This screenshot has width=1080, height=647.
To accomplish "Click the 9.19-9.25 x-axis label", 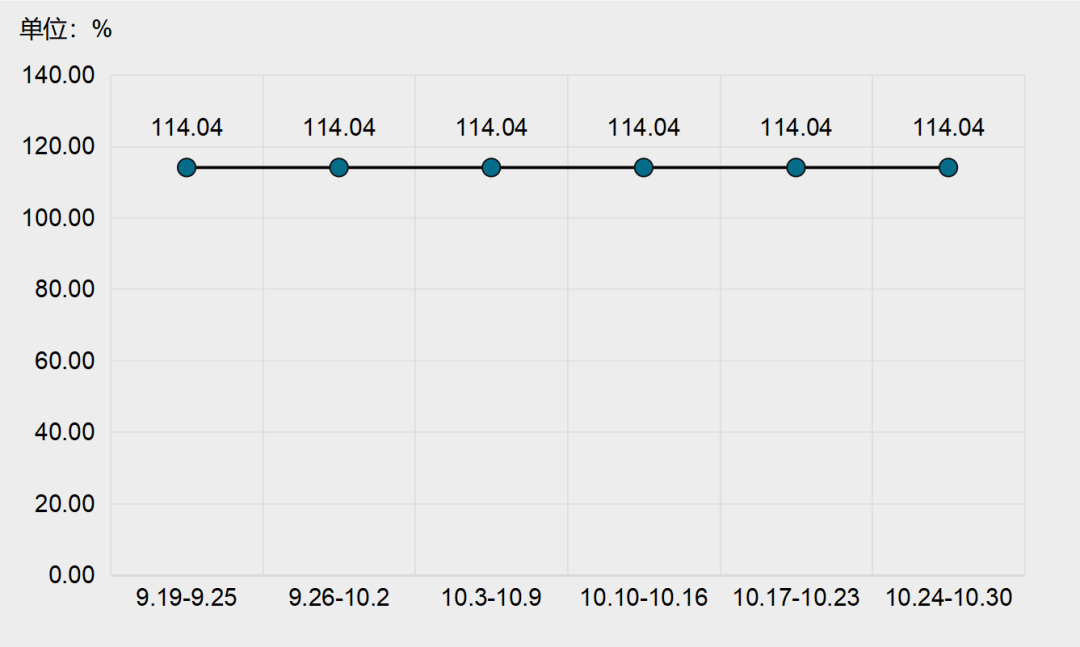I will pos(186,597).
